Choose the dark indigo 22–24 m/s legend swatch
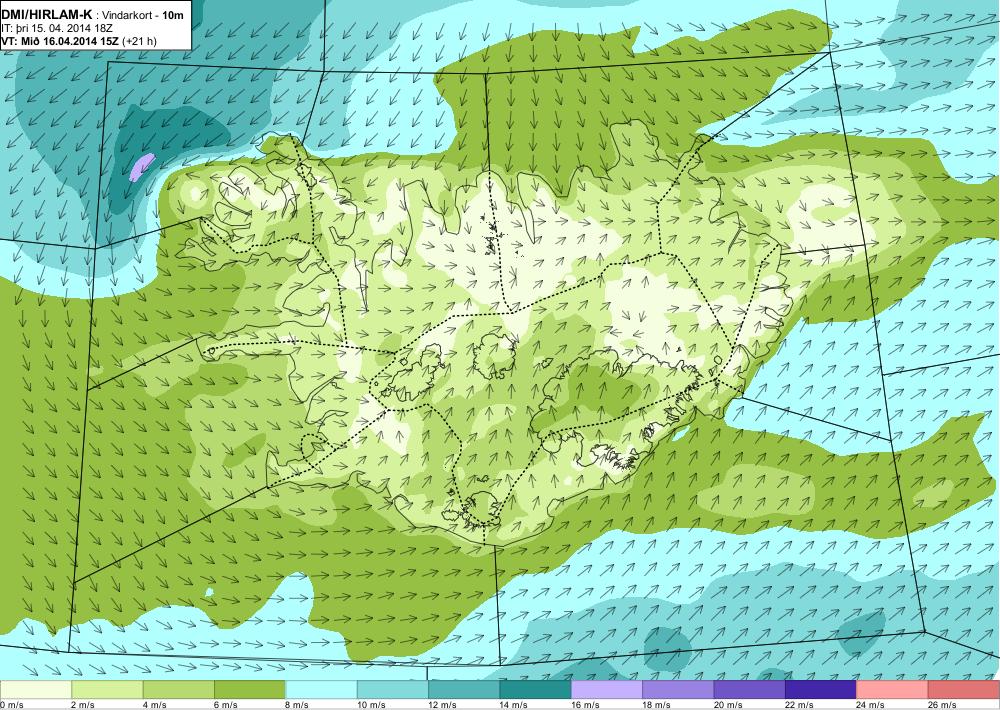This screenshot has width=1000, height=710. (x=821, y=690)
